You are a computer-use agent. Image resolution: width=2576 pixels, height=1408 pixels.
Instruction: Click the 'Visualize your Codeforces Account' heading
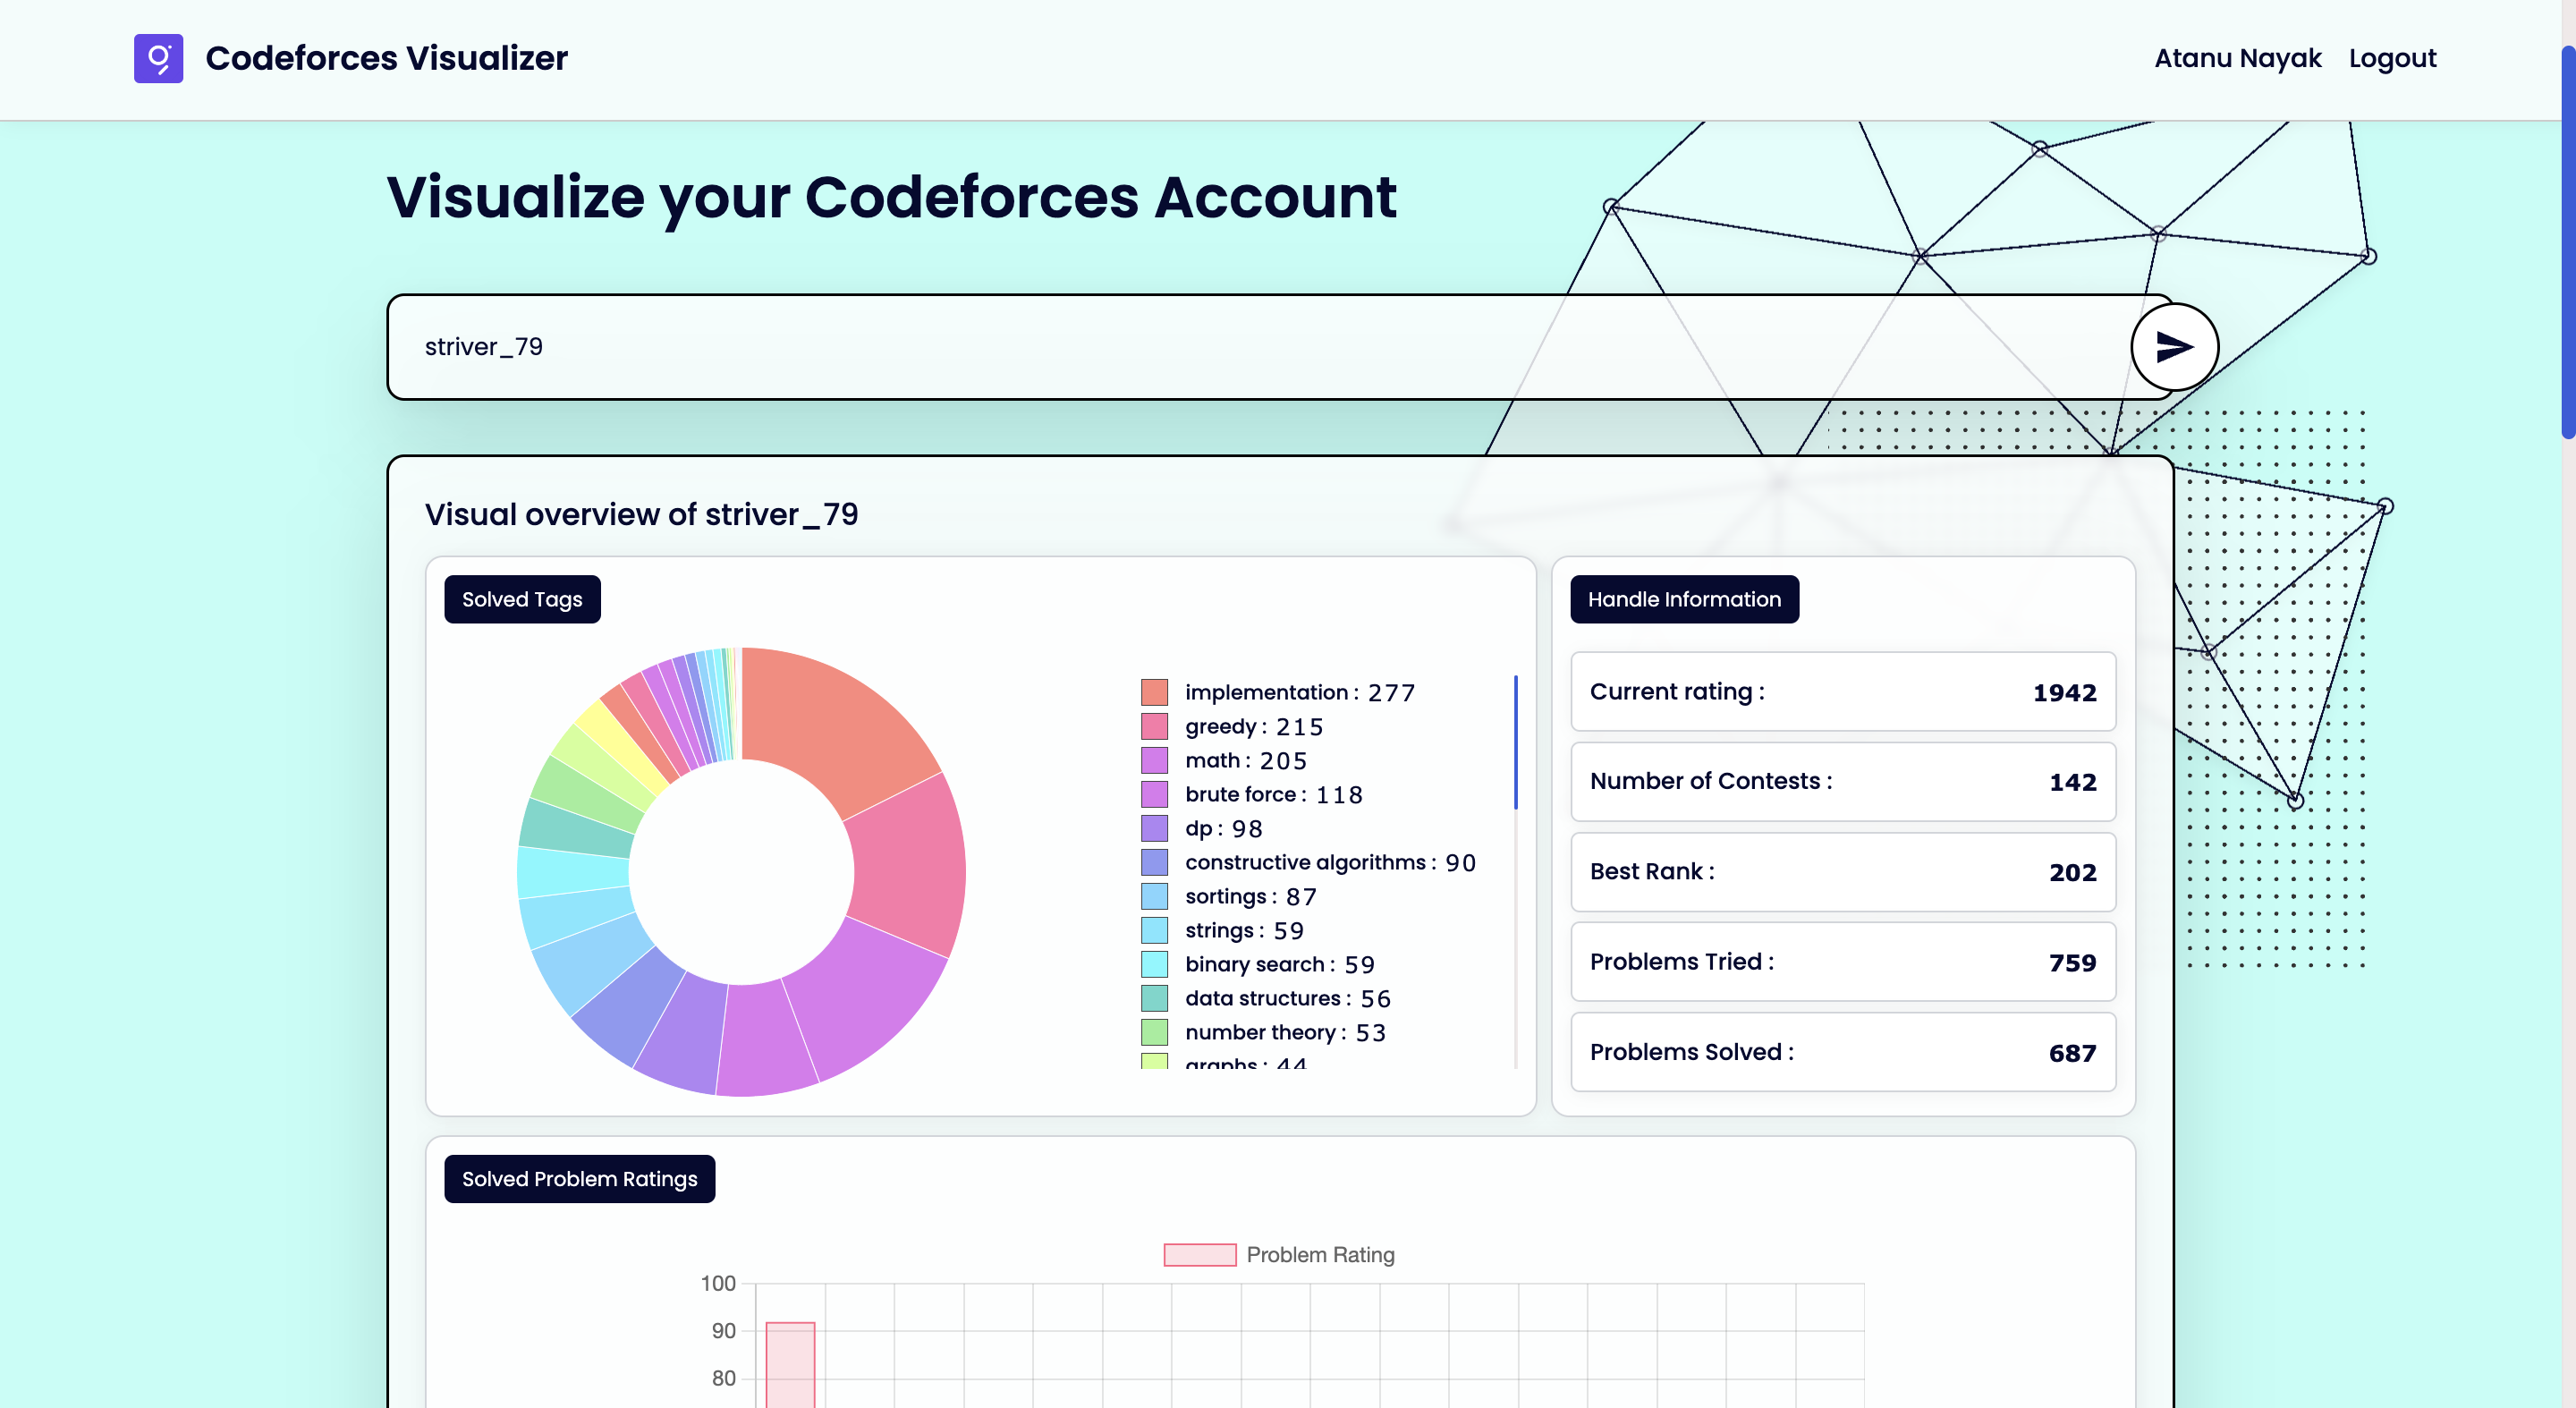click(890, 197)
